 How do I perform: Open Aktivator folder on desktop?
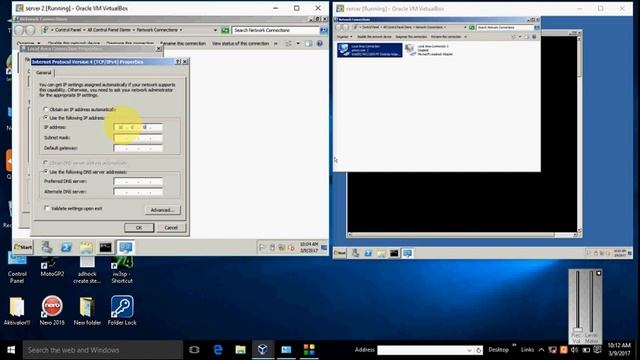click(17, 310)
